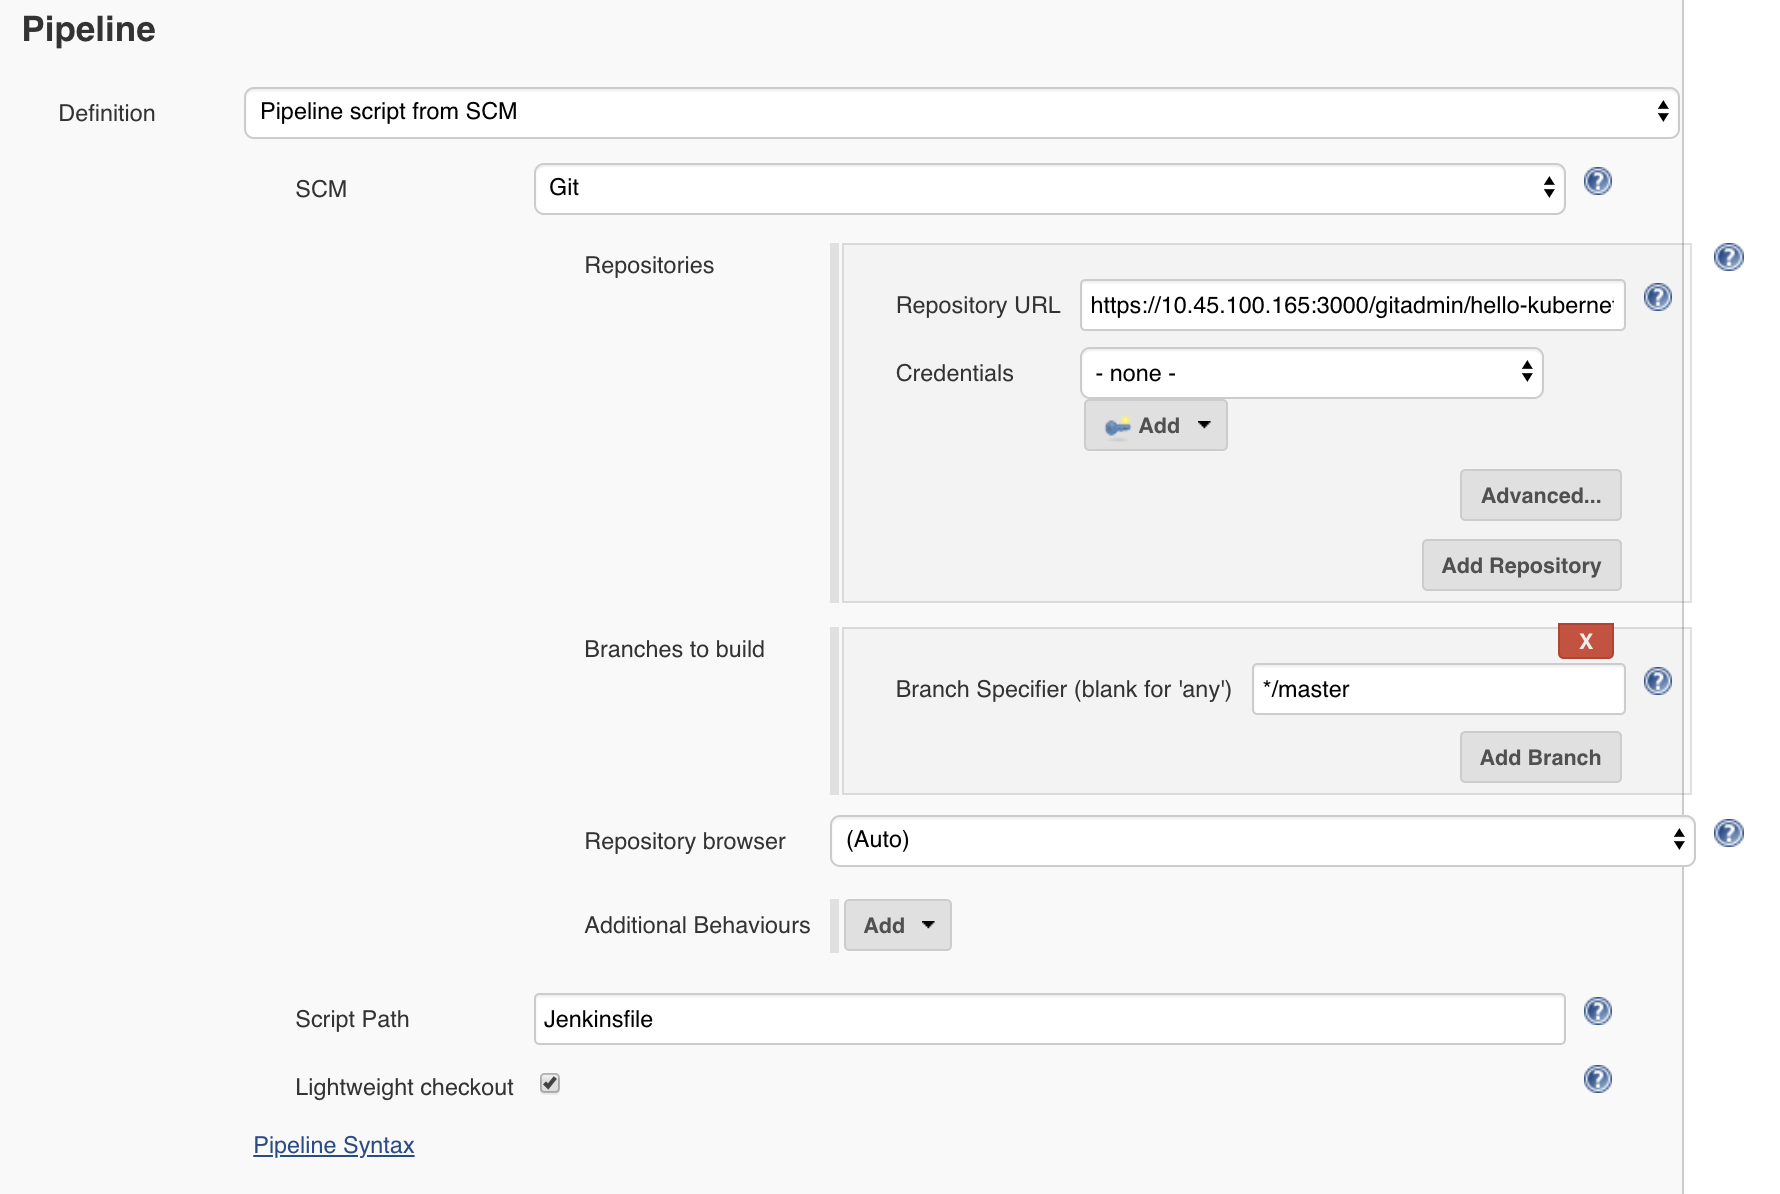Focus the Repository URL input field

pyautogui.click(x=1352, y=305)
